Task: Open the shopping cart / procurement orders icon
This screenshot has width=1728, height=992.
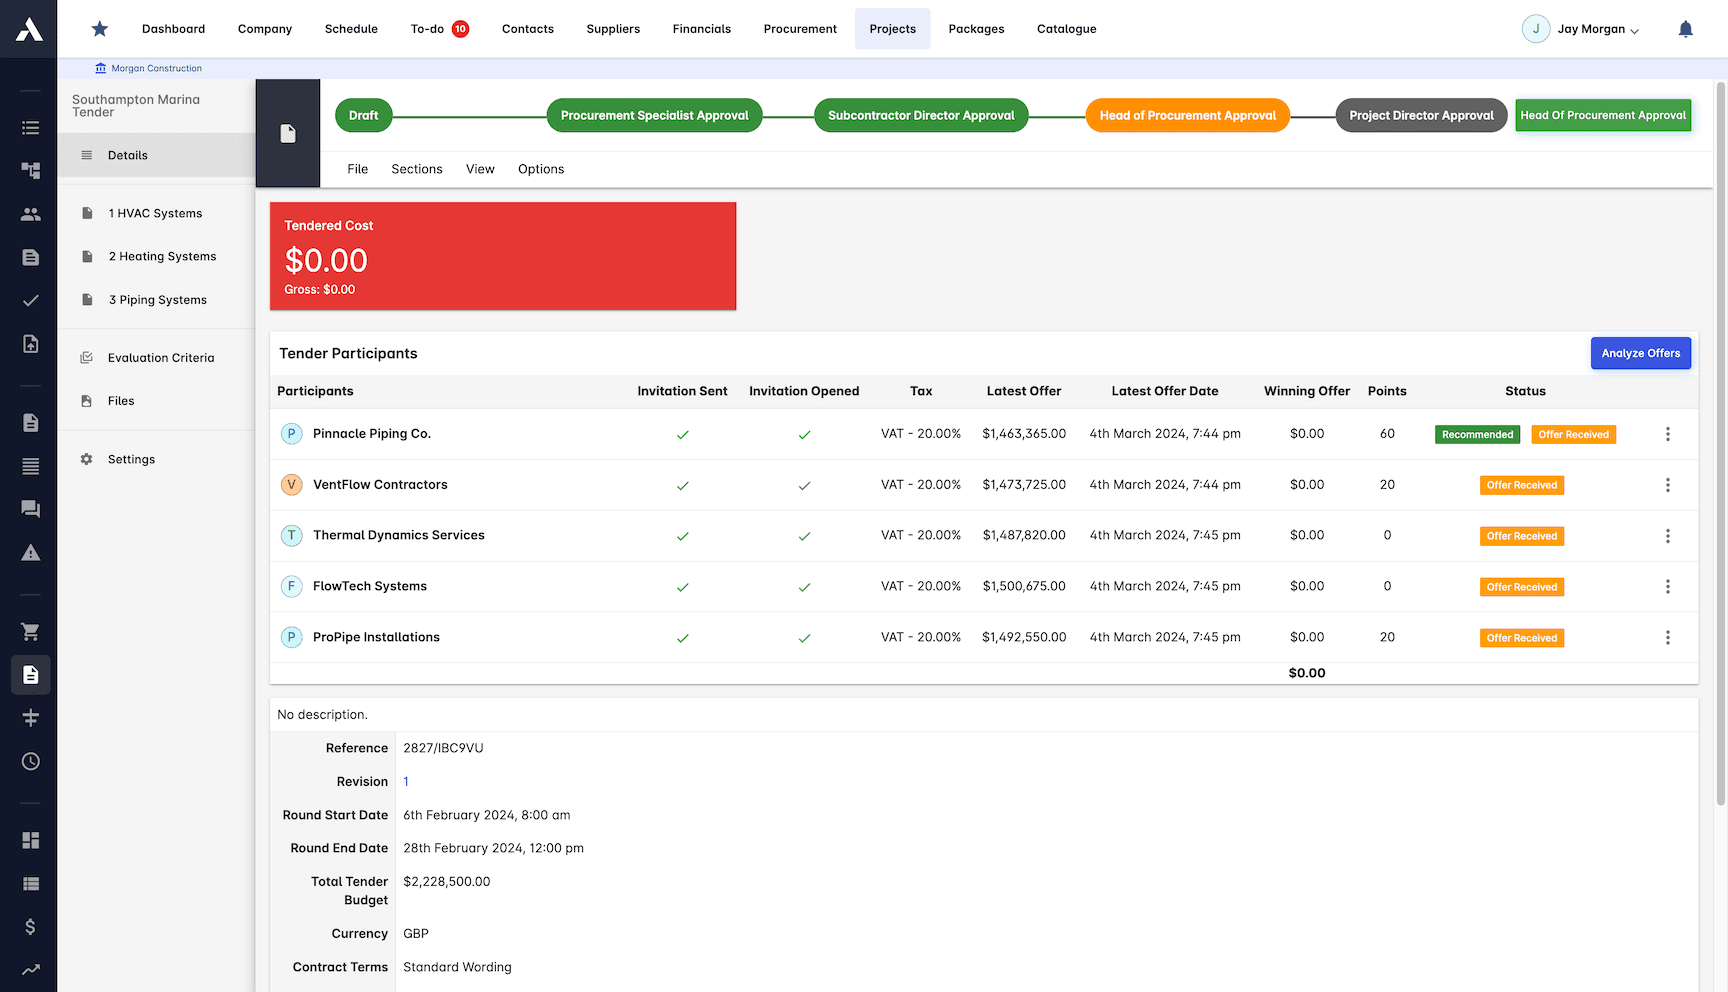Action: point(30,631)
